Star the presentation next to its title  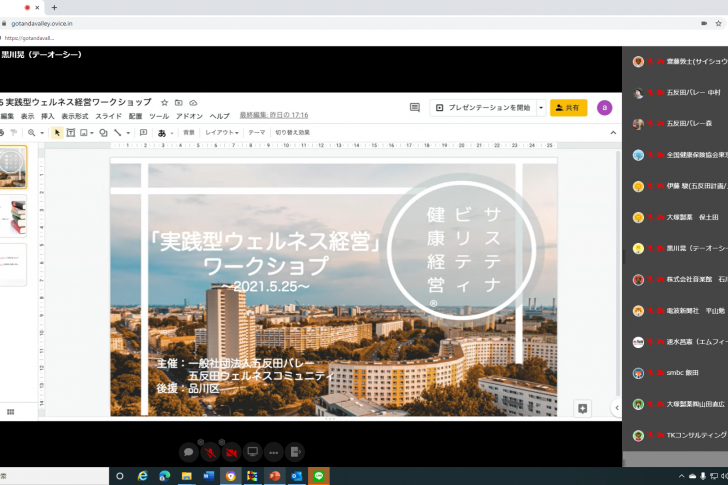[x=165, y=102]
